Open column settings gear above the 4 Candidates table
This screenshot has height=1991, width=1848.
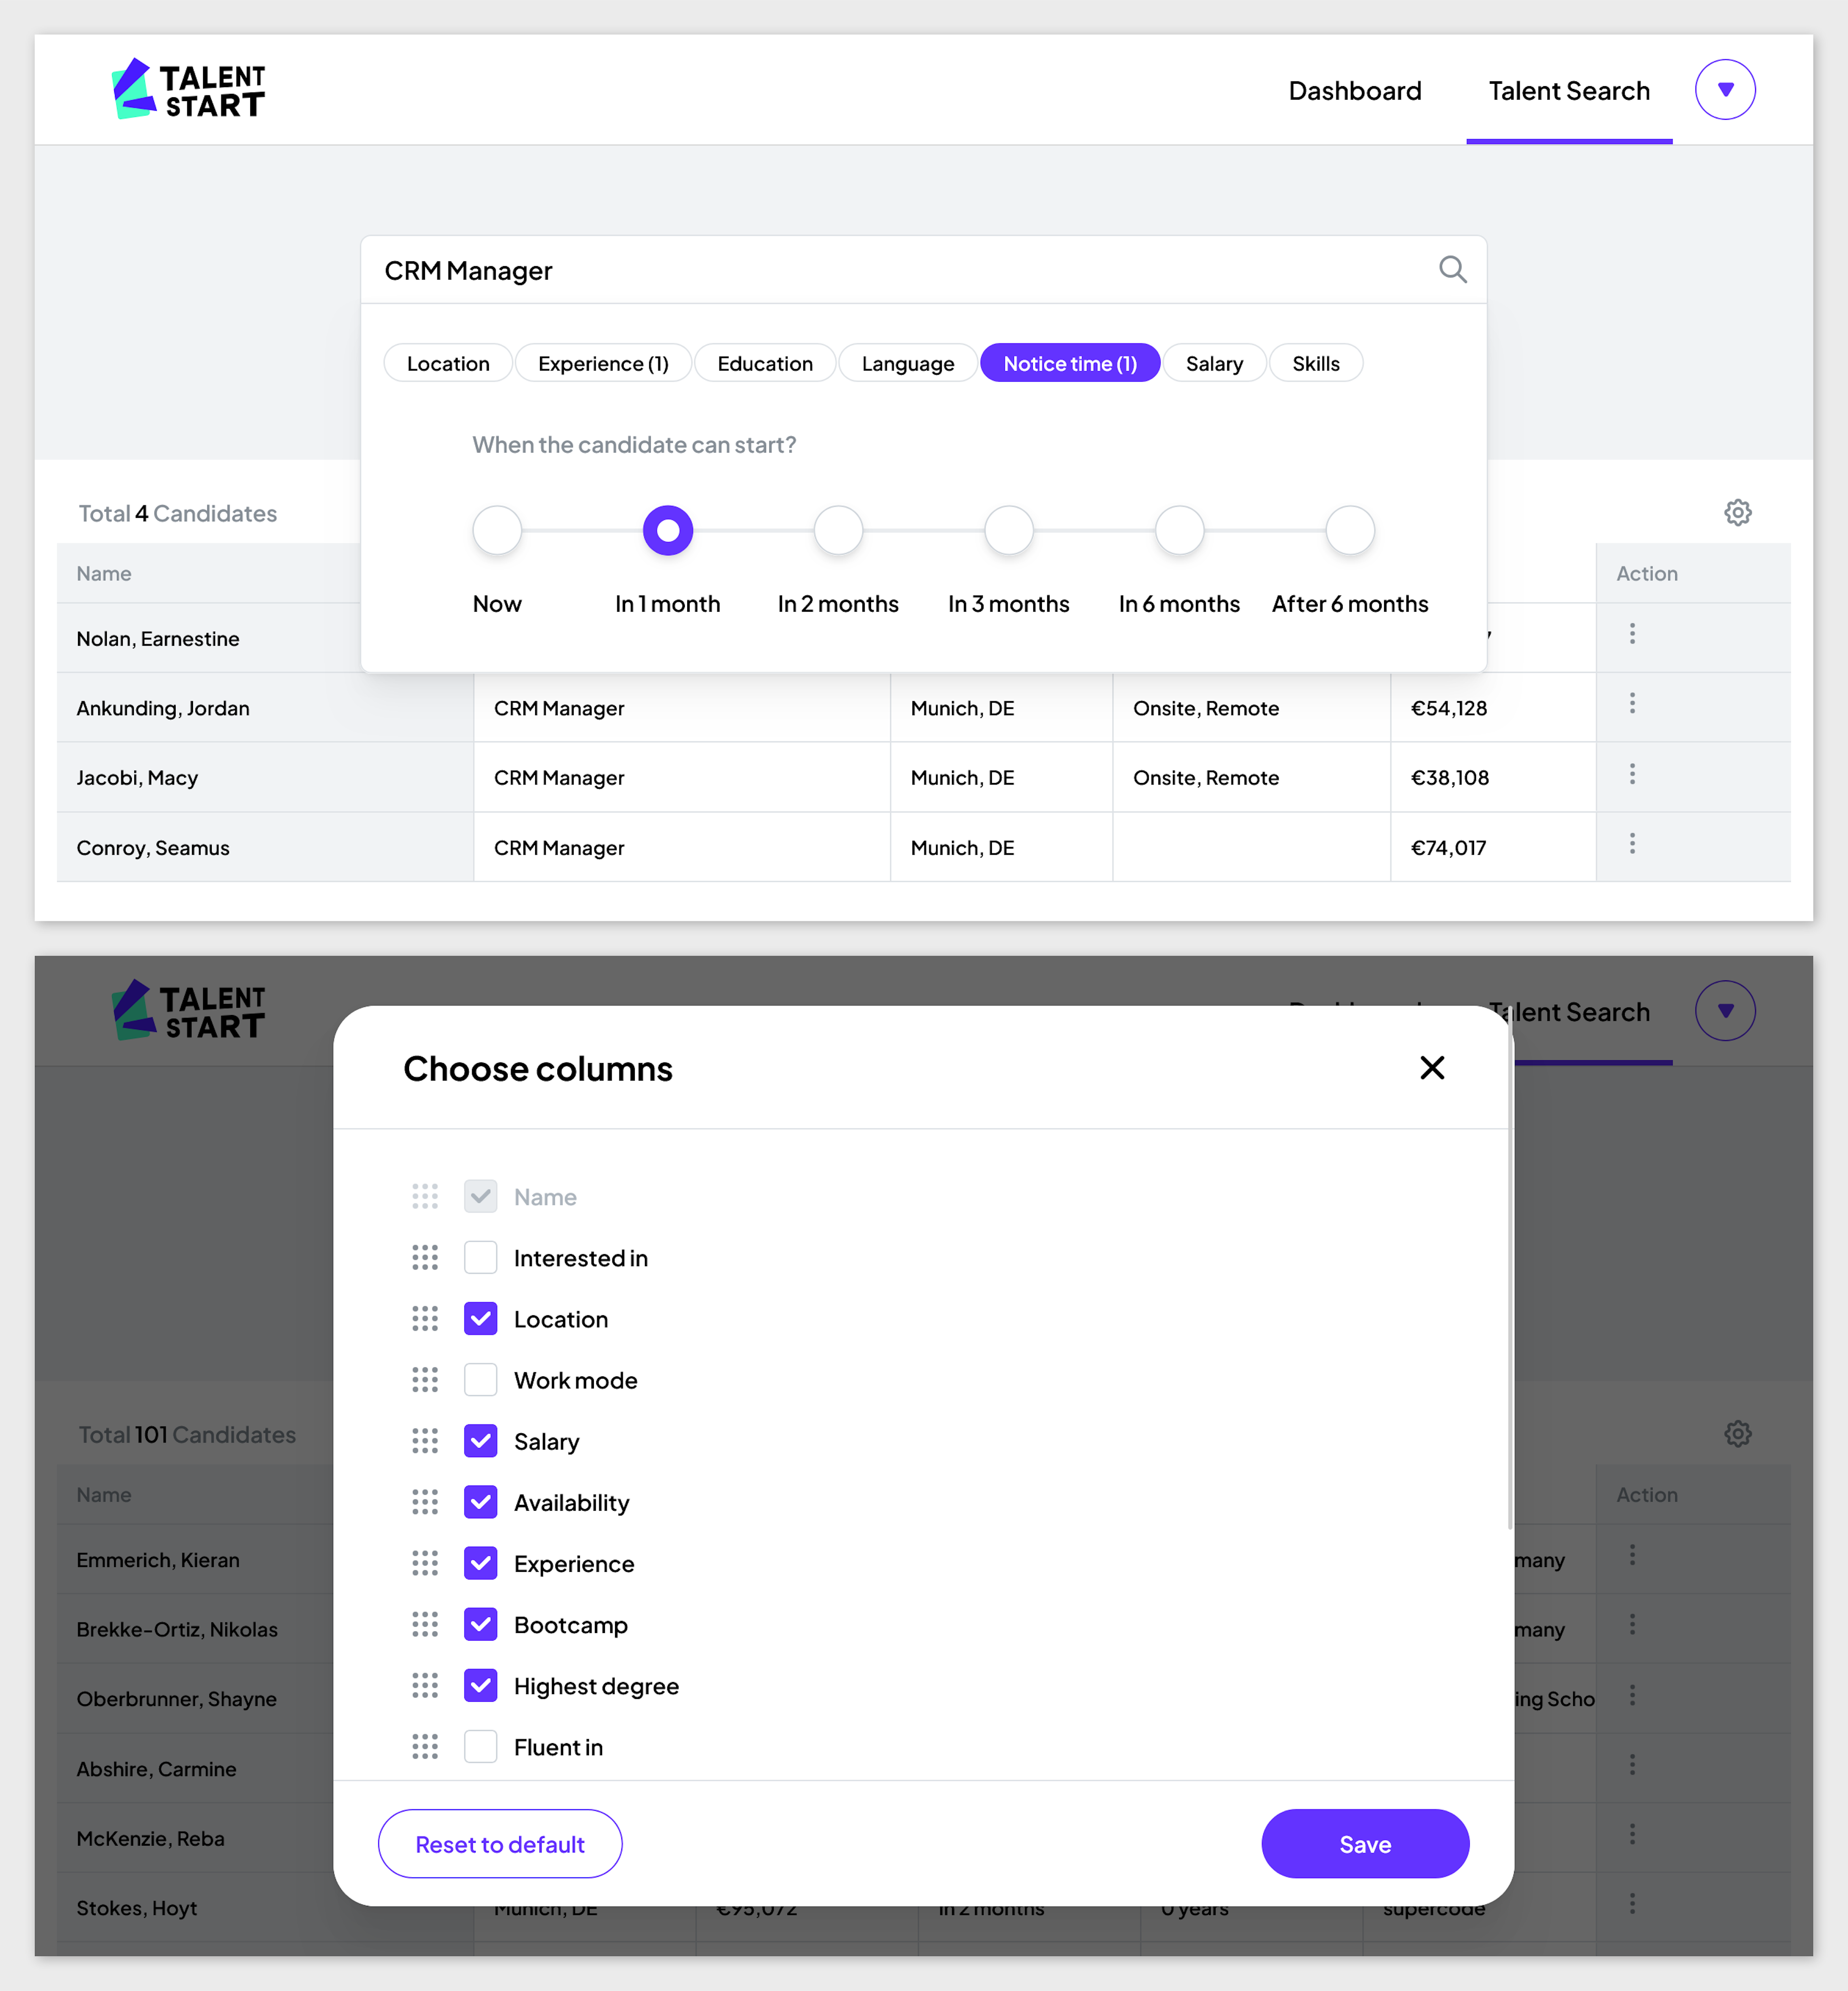point(1737,512)
